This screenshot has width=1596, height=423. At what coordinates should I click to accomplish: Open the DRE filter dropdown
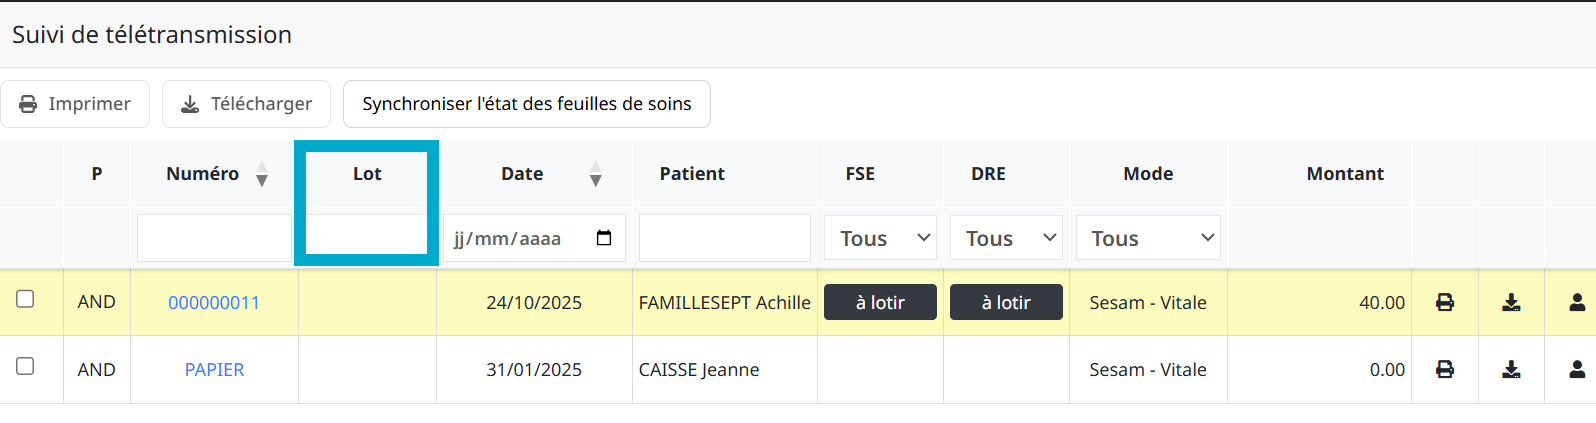(1006, 238)
